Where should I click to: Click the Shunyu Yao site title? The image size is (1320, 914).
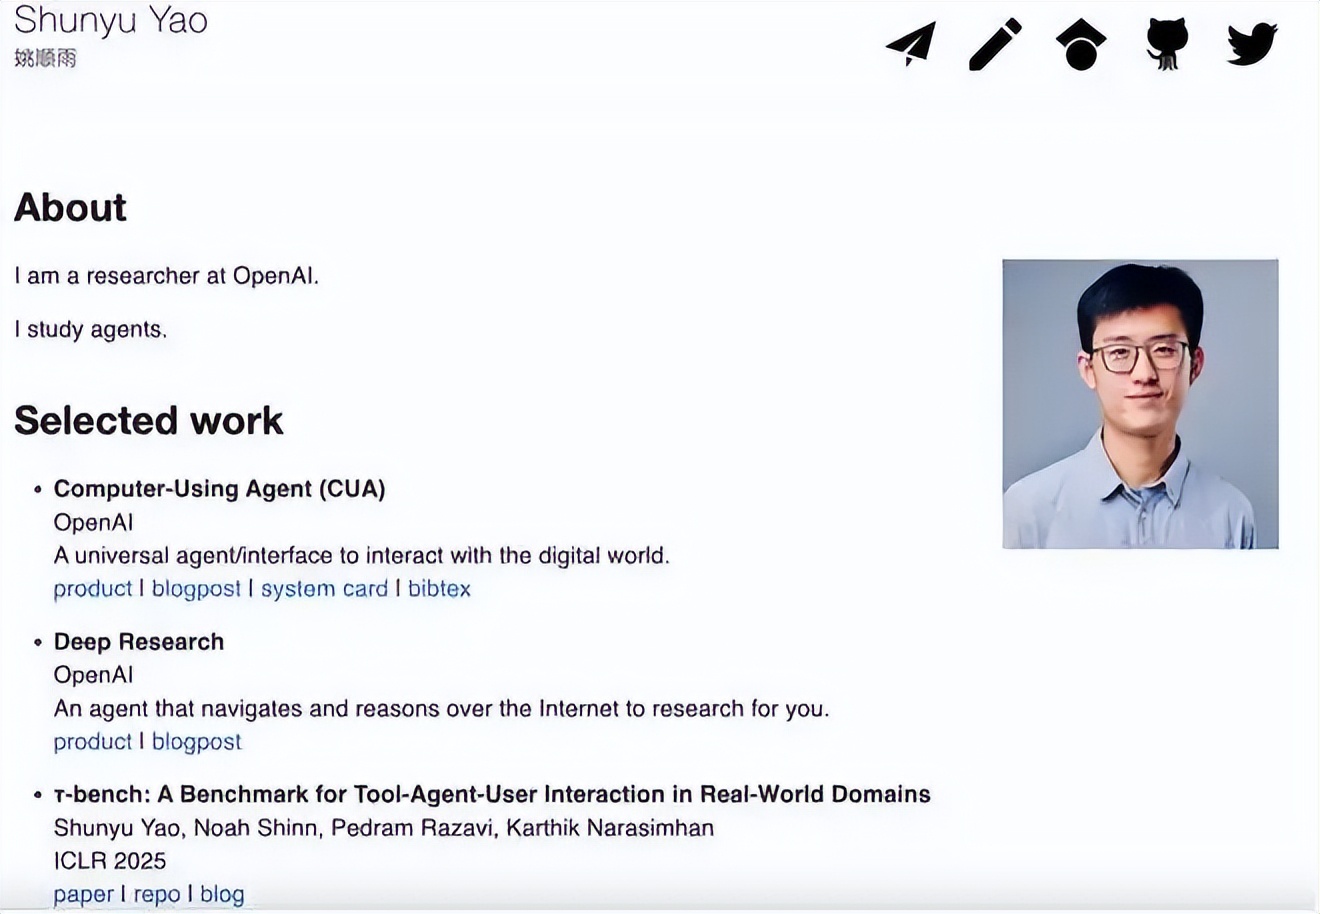(x=111, y=20)
